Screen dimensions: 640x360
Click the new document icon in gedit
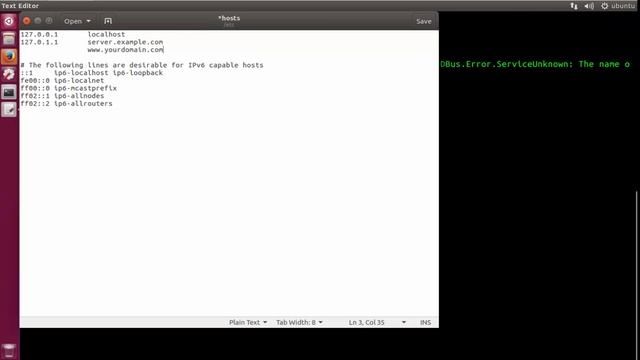[108, 21]
